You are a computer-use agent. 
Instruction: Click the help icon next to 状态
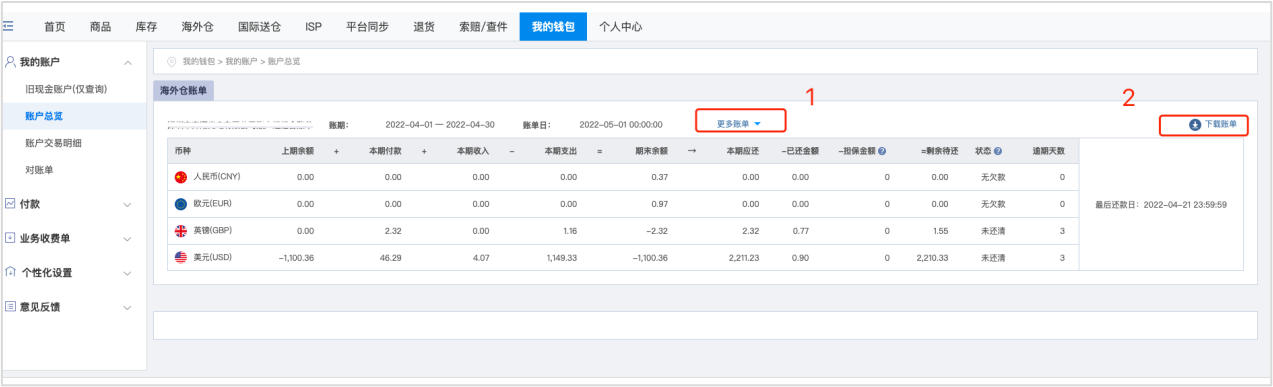pyautogui.click(x=998, y=151)
